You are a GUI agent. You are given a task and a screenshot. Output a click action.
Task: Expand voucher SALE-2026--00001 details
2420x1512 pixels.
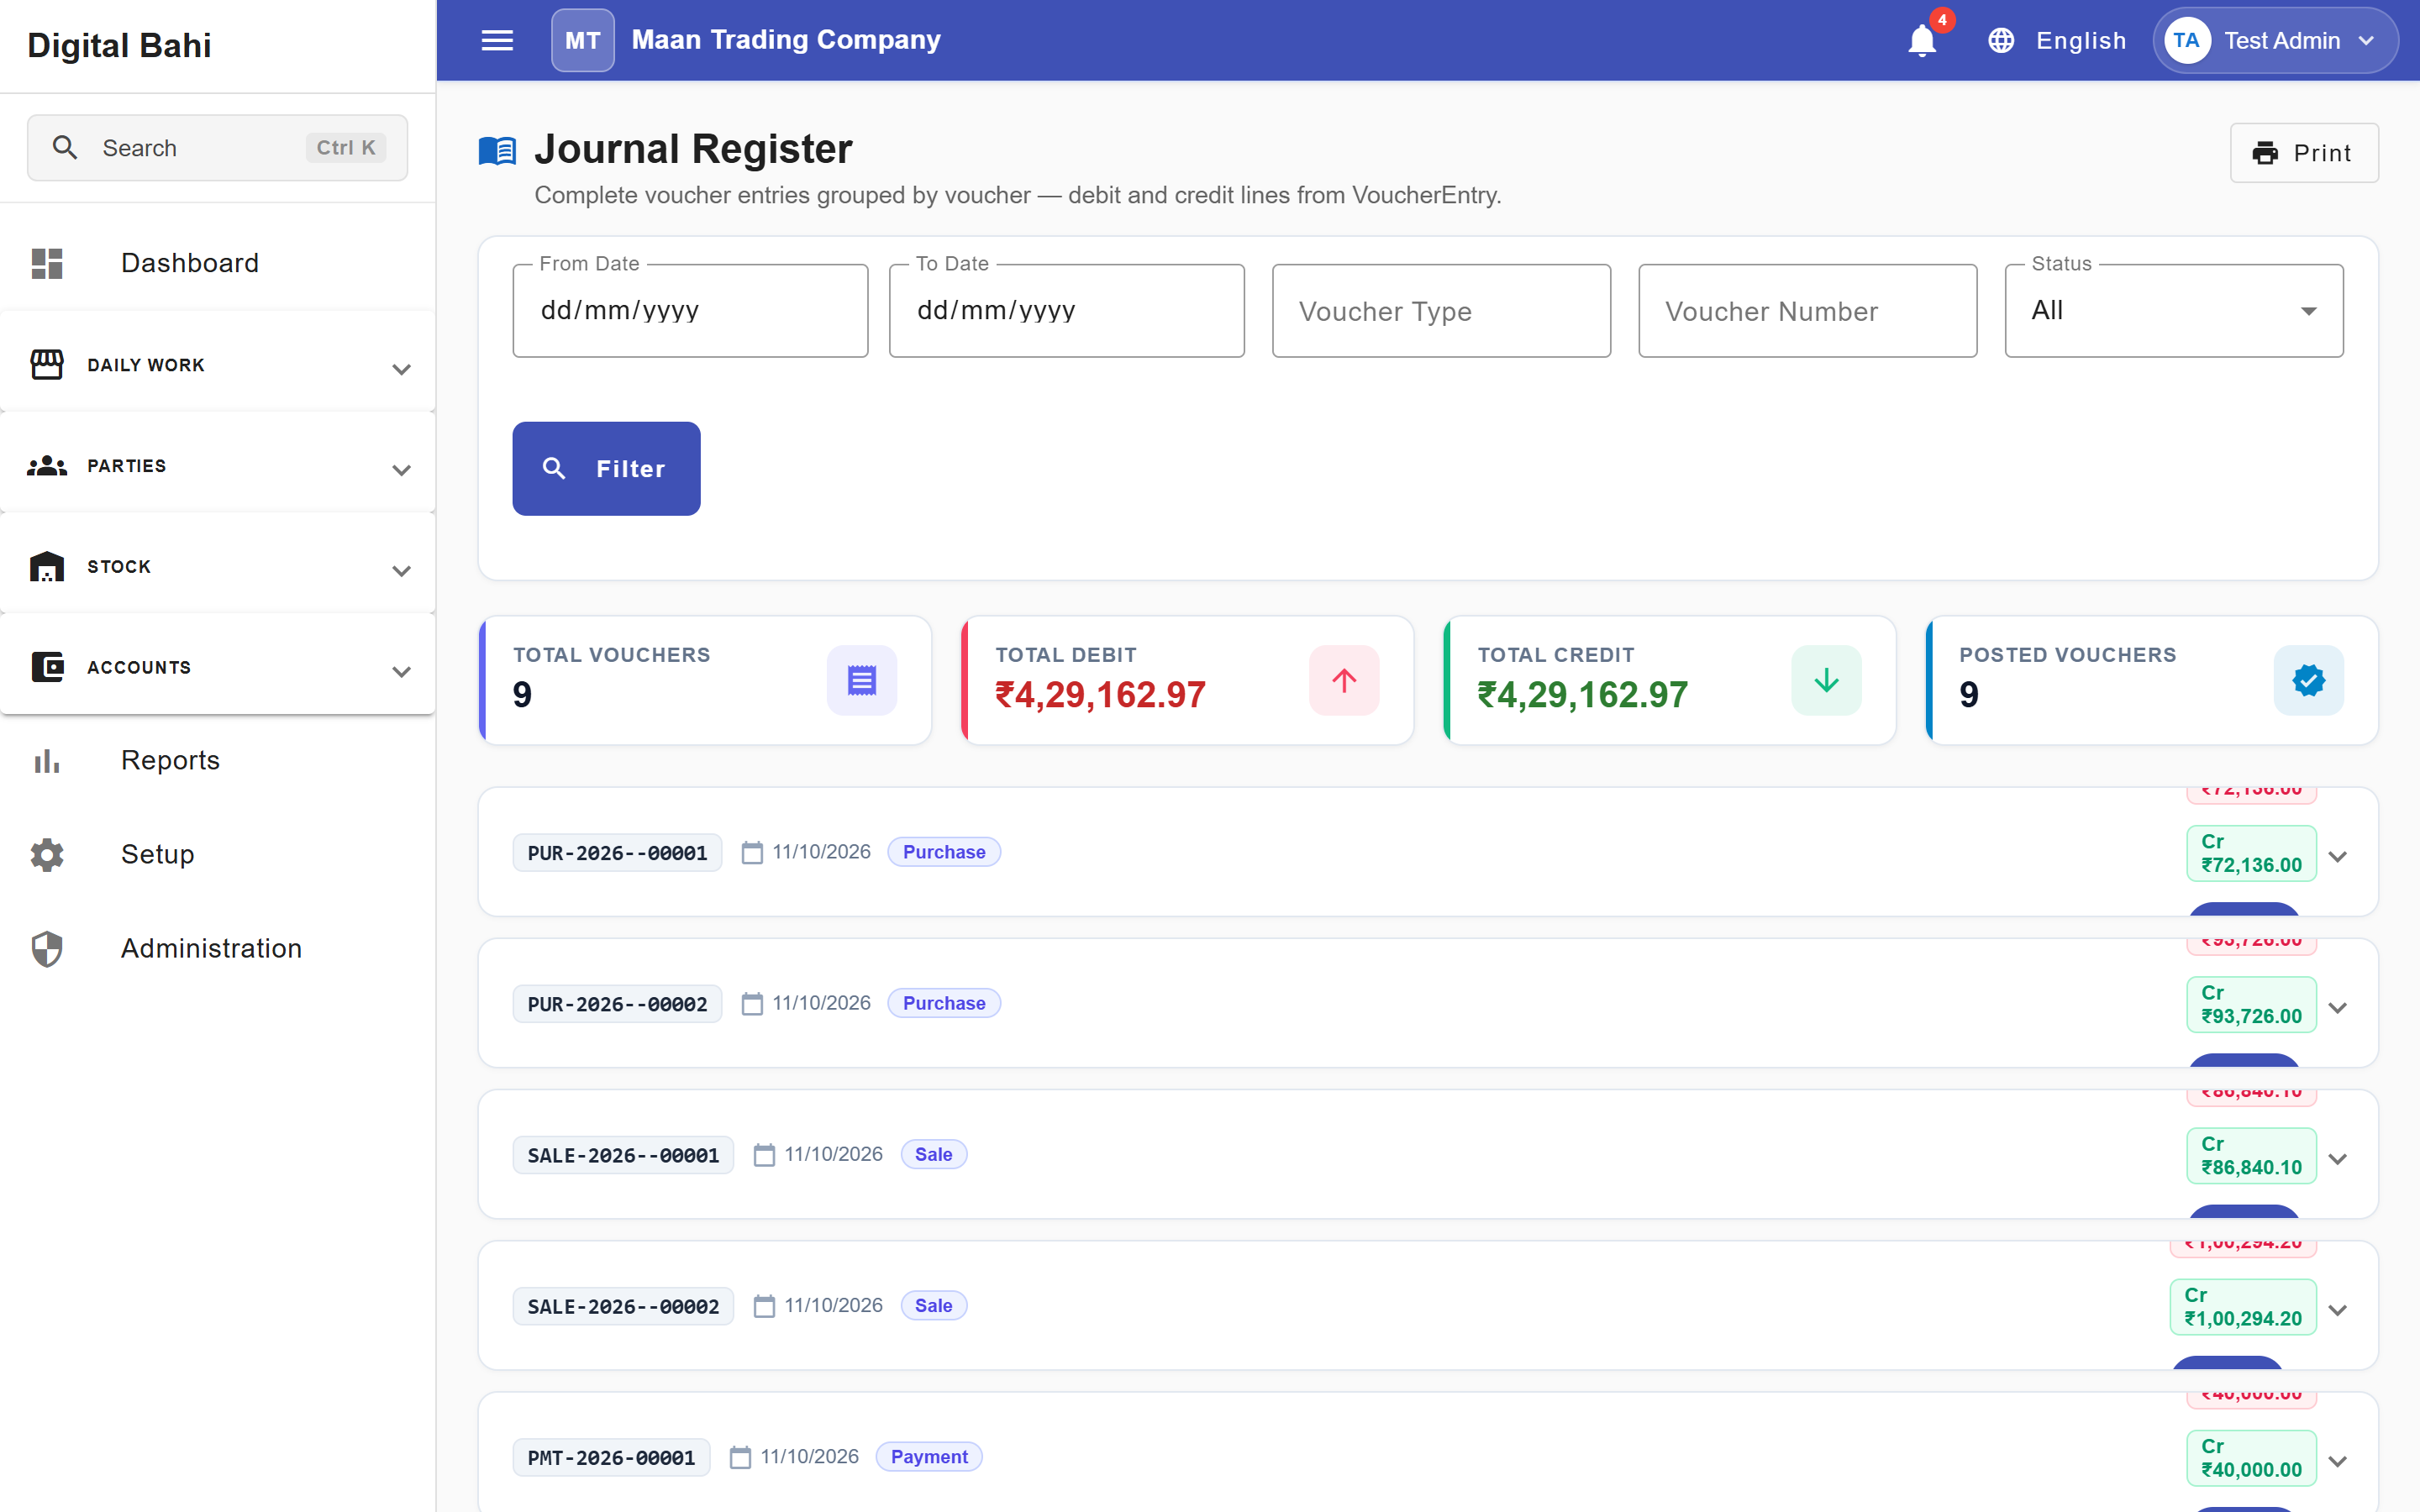pyautogui.click(x=2337, y=1159)
